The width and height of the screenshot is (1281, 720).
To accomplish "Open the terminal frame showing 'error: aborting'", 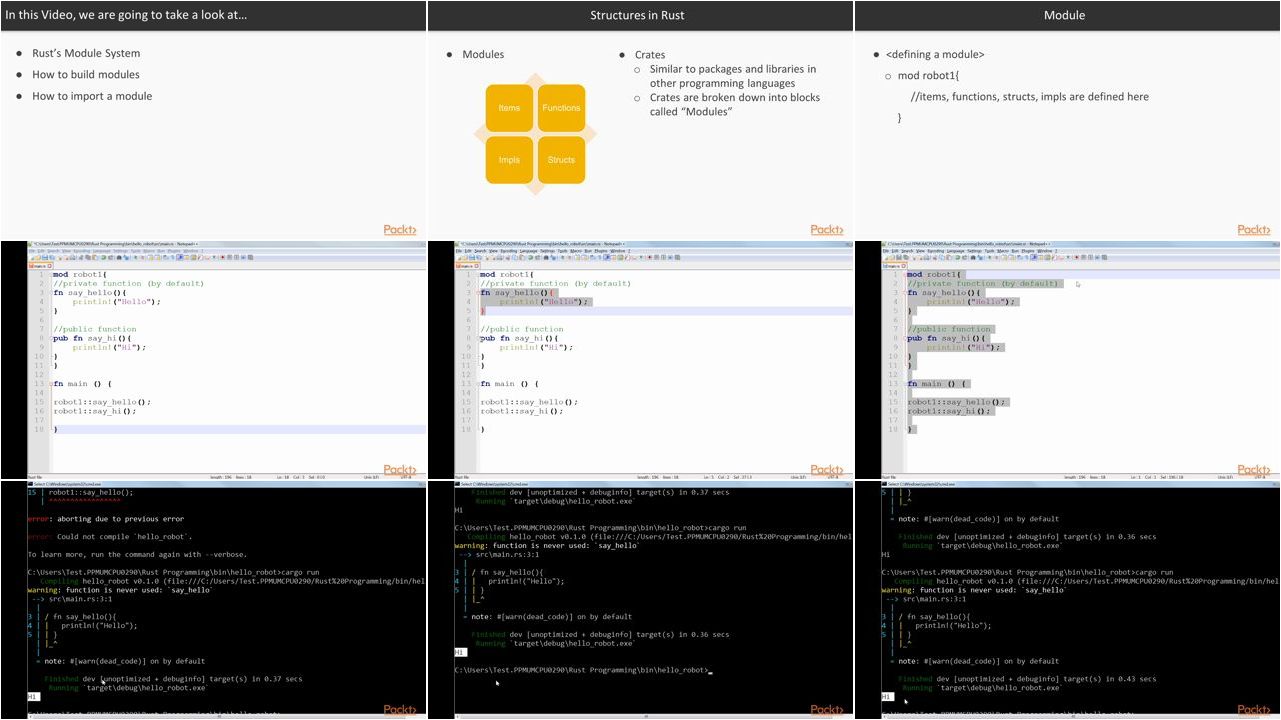I will [213, 600].
